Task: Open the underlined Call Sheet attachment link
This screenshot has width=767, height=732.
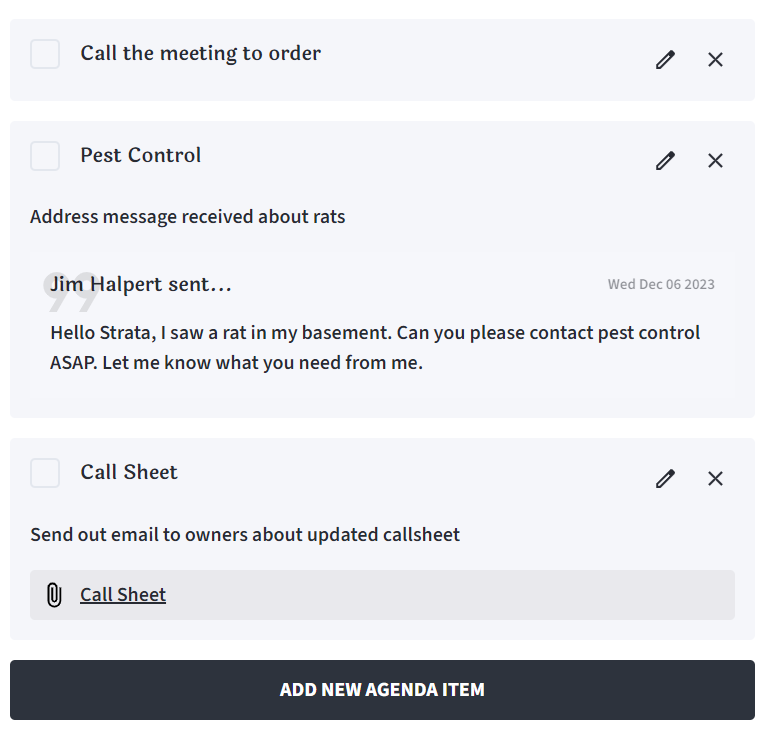Action: [123, 595]
